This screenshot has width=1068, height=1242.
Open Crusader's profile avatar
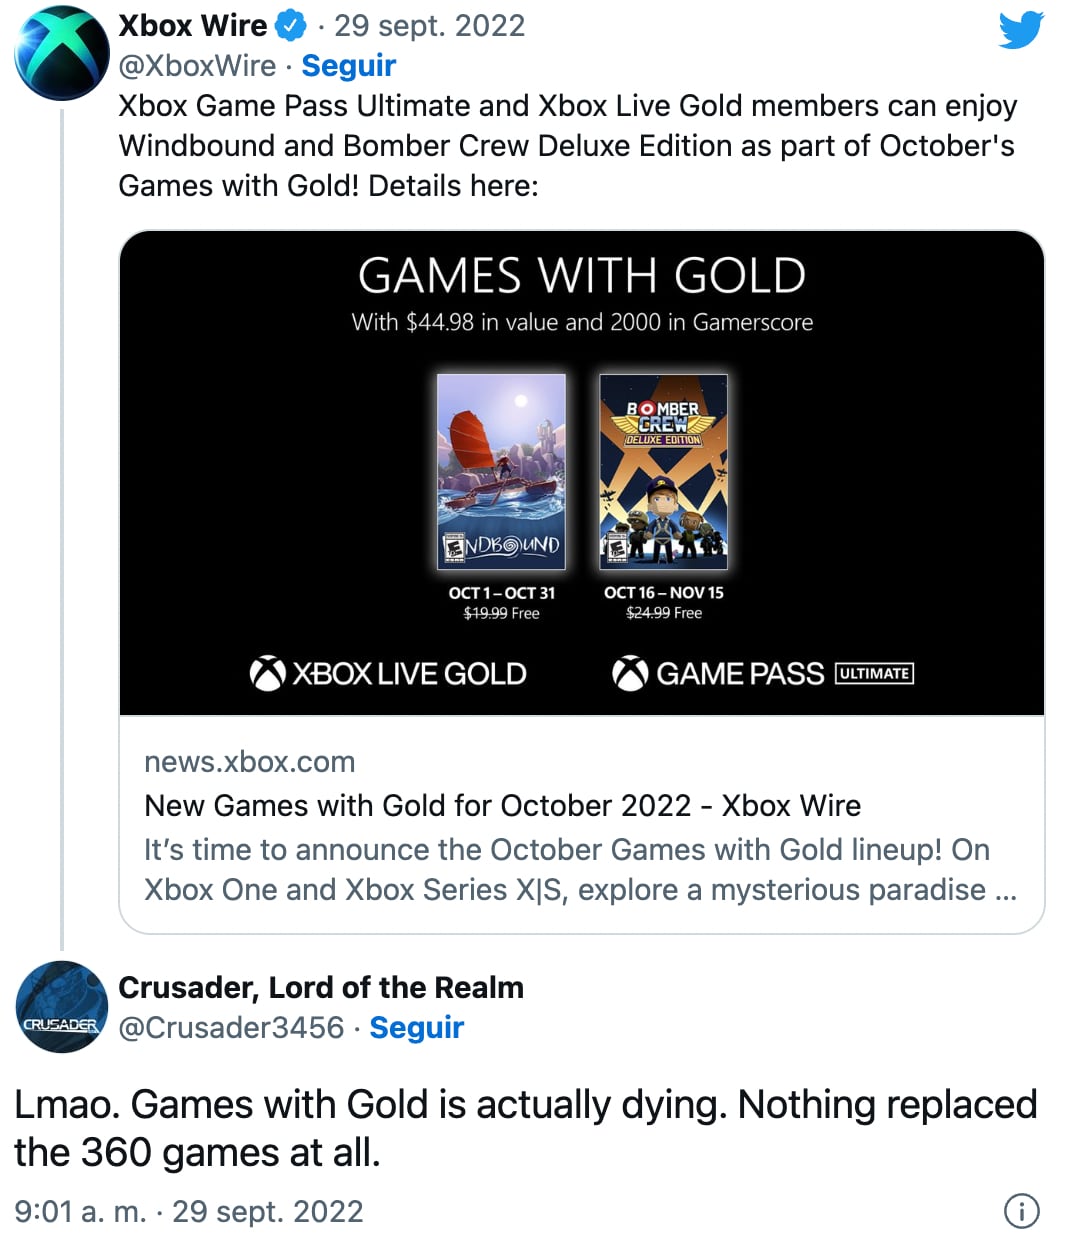click(61, 1006)
